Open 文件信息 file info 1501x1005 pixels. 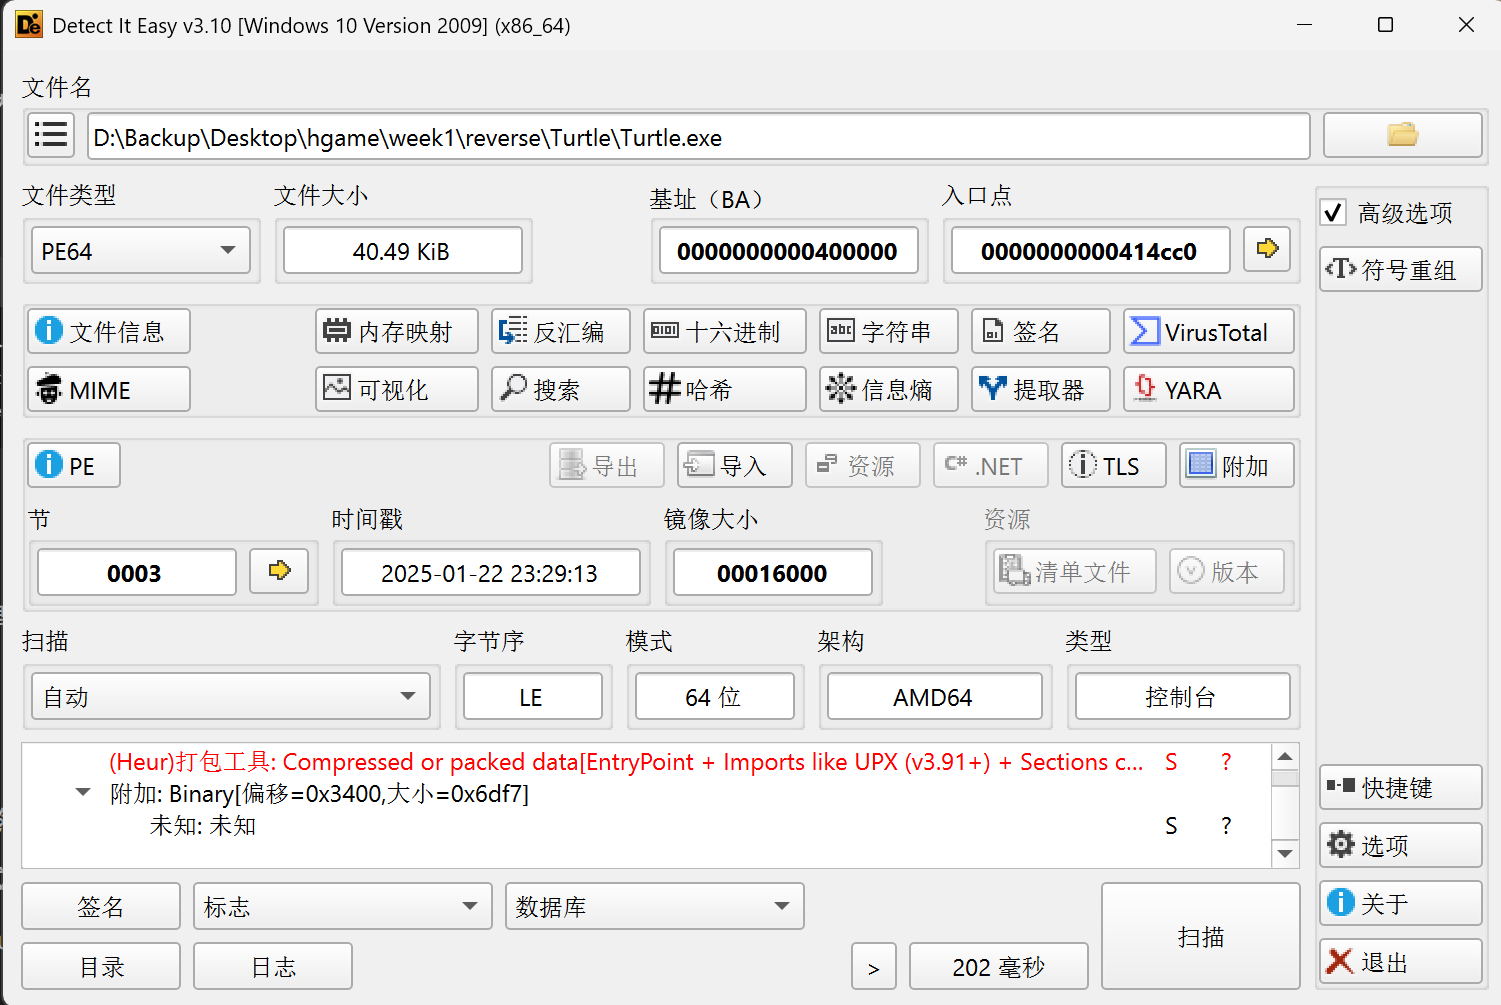tap(109, 331)
